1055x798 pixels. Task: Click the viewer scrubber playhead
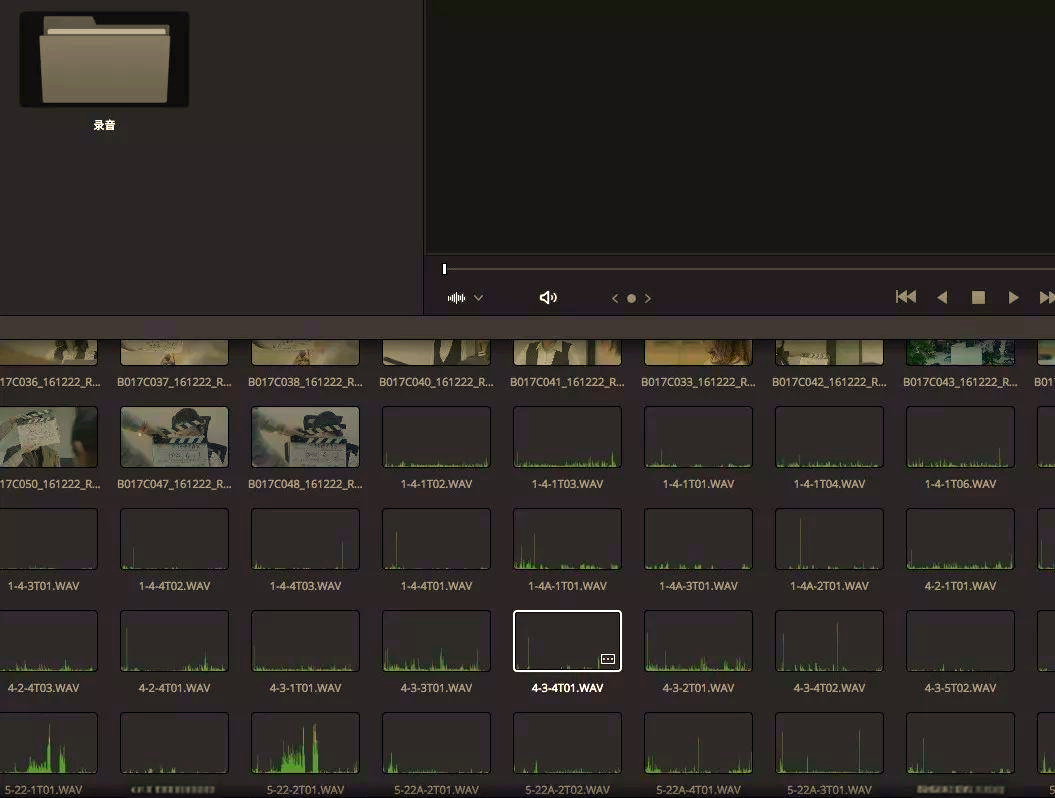point(444,269)
